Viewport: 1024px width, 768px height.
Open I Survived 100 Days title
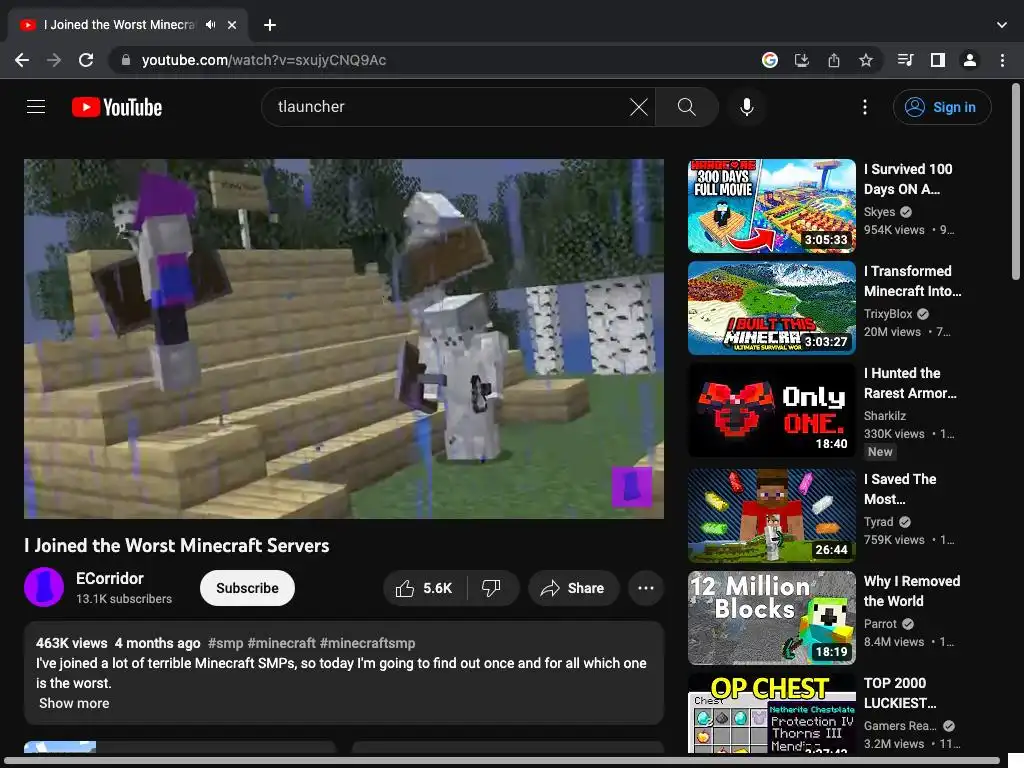click(908, 179)
